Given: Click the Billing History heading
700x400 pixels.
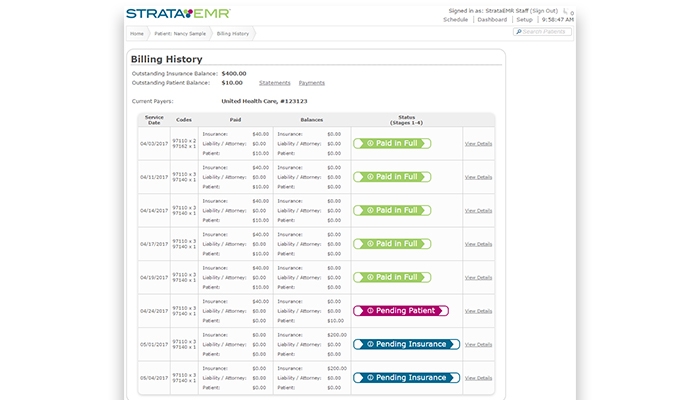Looking at the screenshot, I should tap(167, 59).
